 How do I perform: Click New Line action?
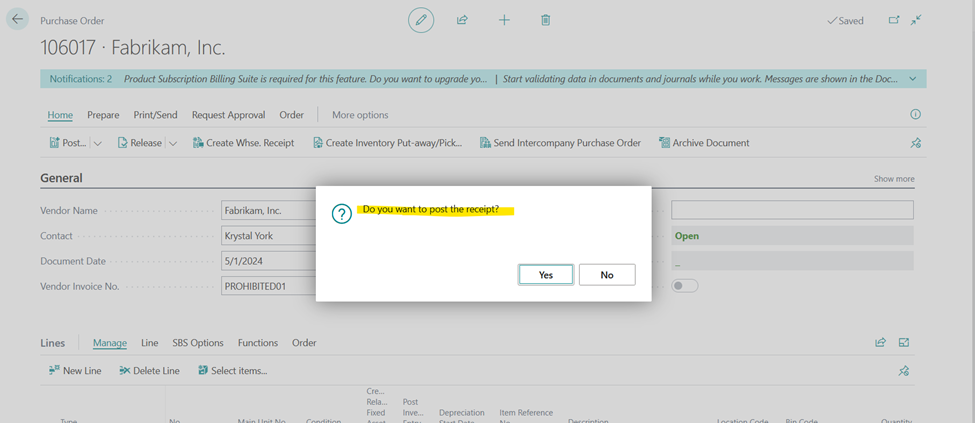tap(75, 371)
